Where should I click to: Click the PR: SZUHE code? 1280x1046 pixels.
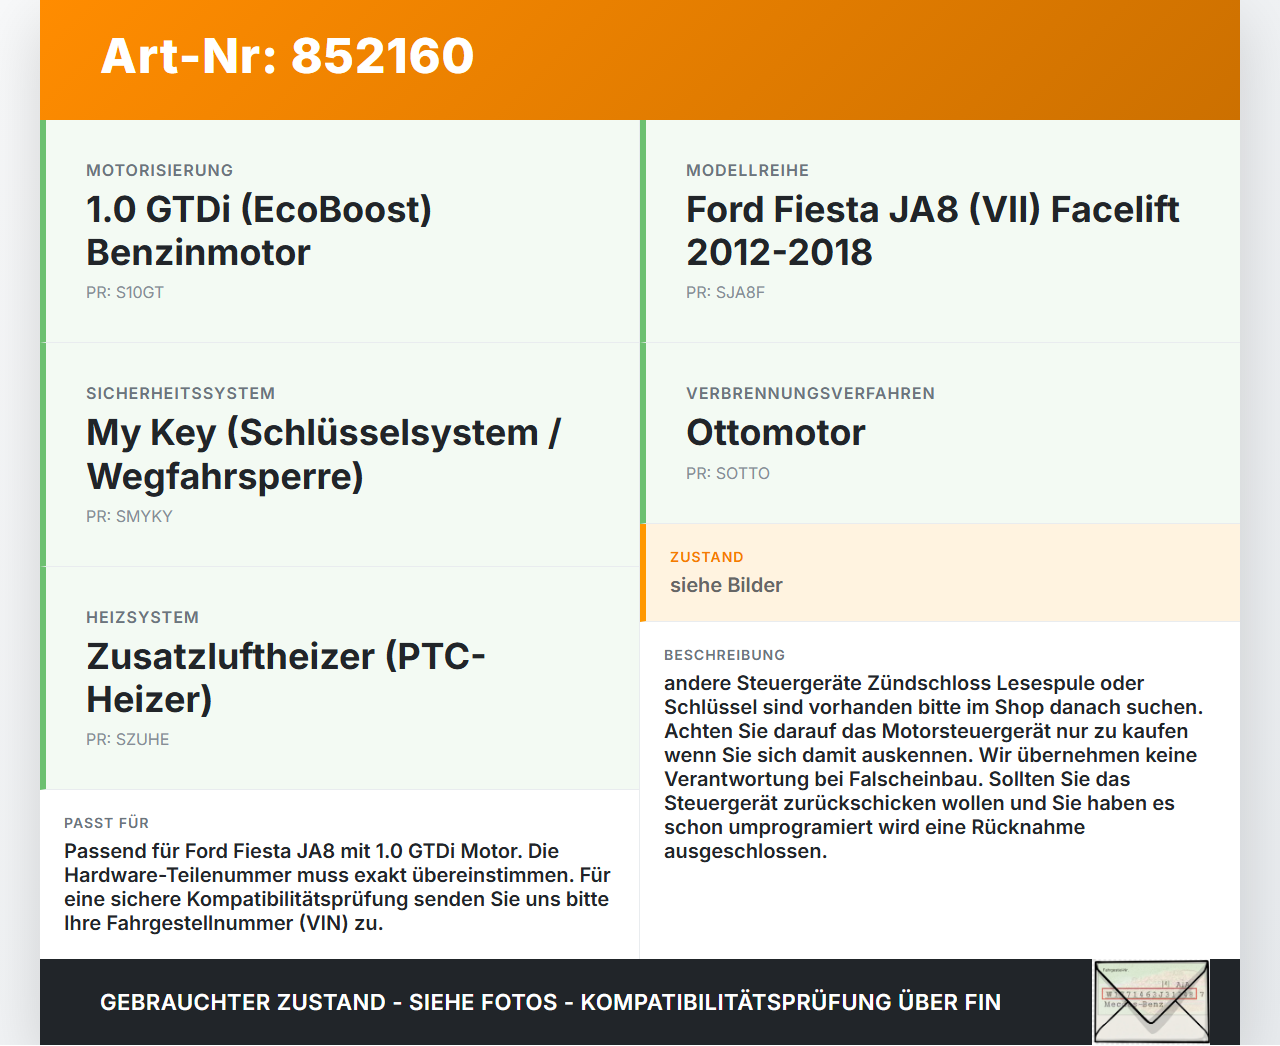click(128, 740)
